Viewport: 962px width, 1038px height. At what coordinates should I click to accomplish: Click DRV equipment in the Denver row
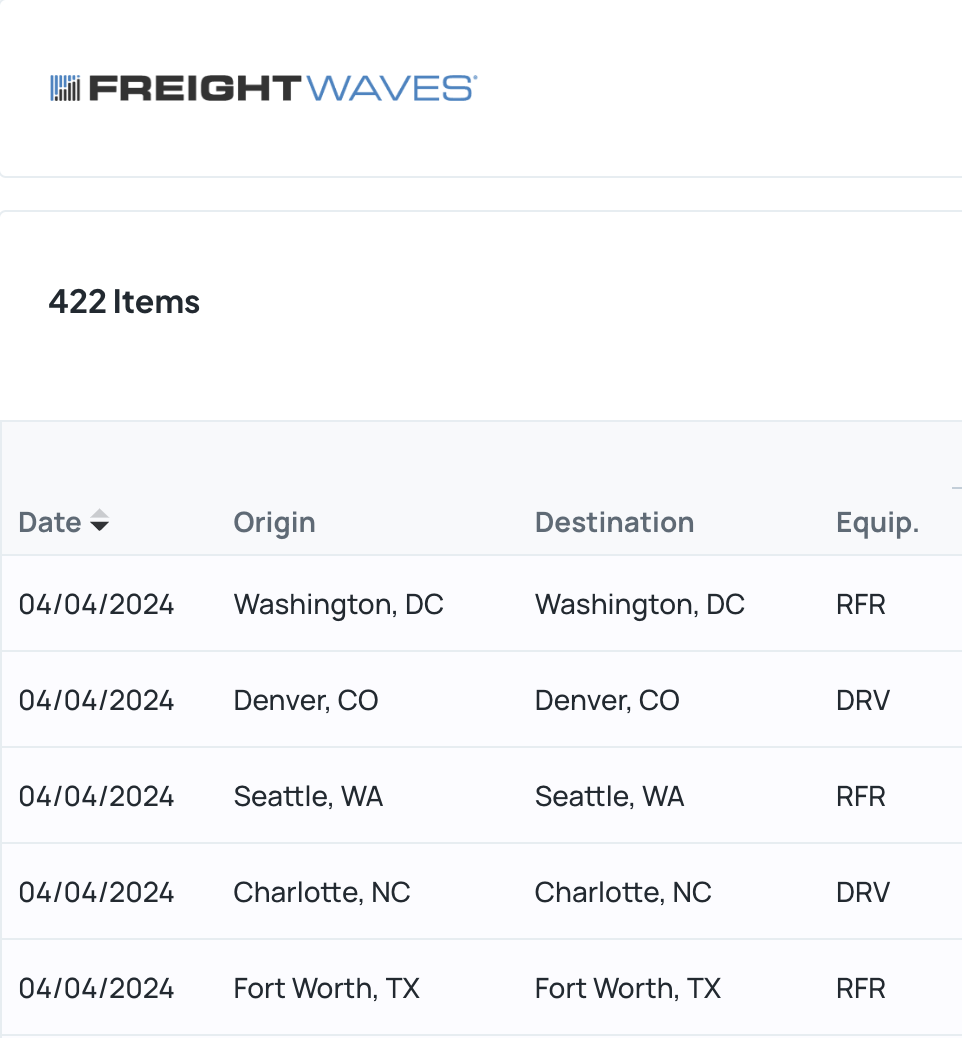point(863,700)
